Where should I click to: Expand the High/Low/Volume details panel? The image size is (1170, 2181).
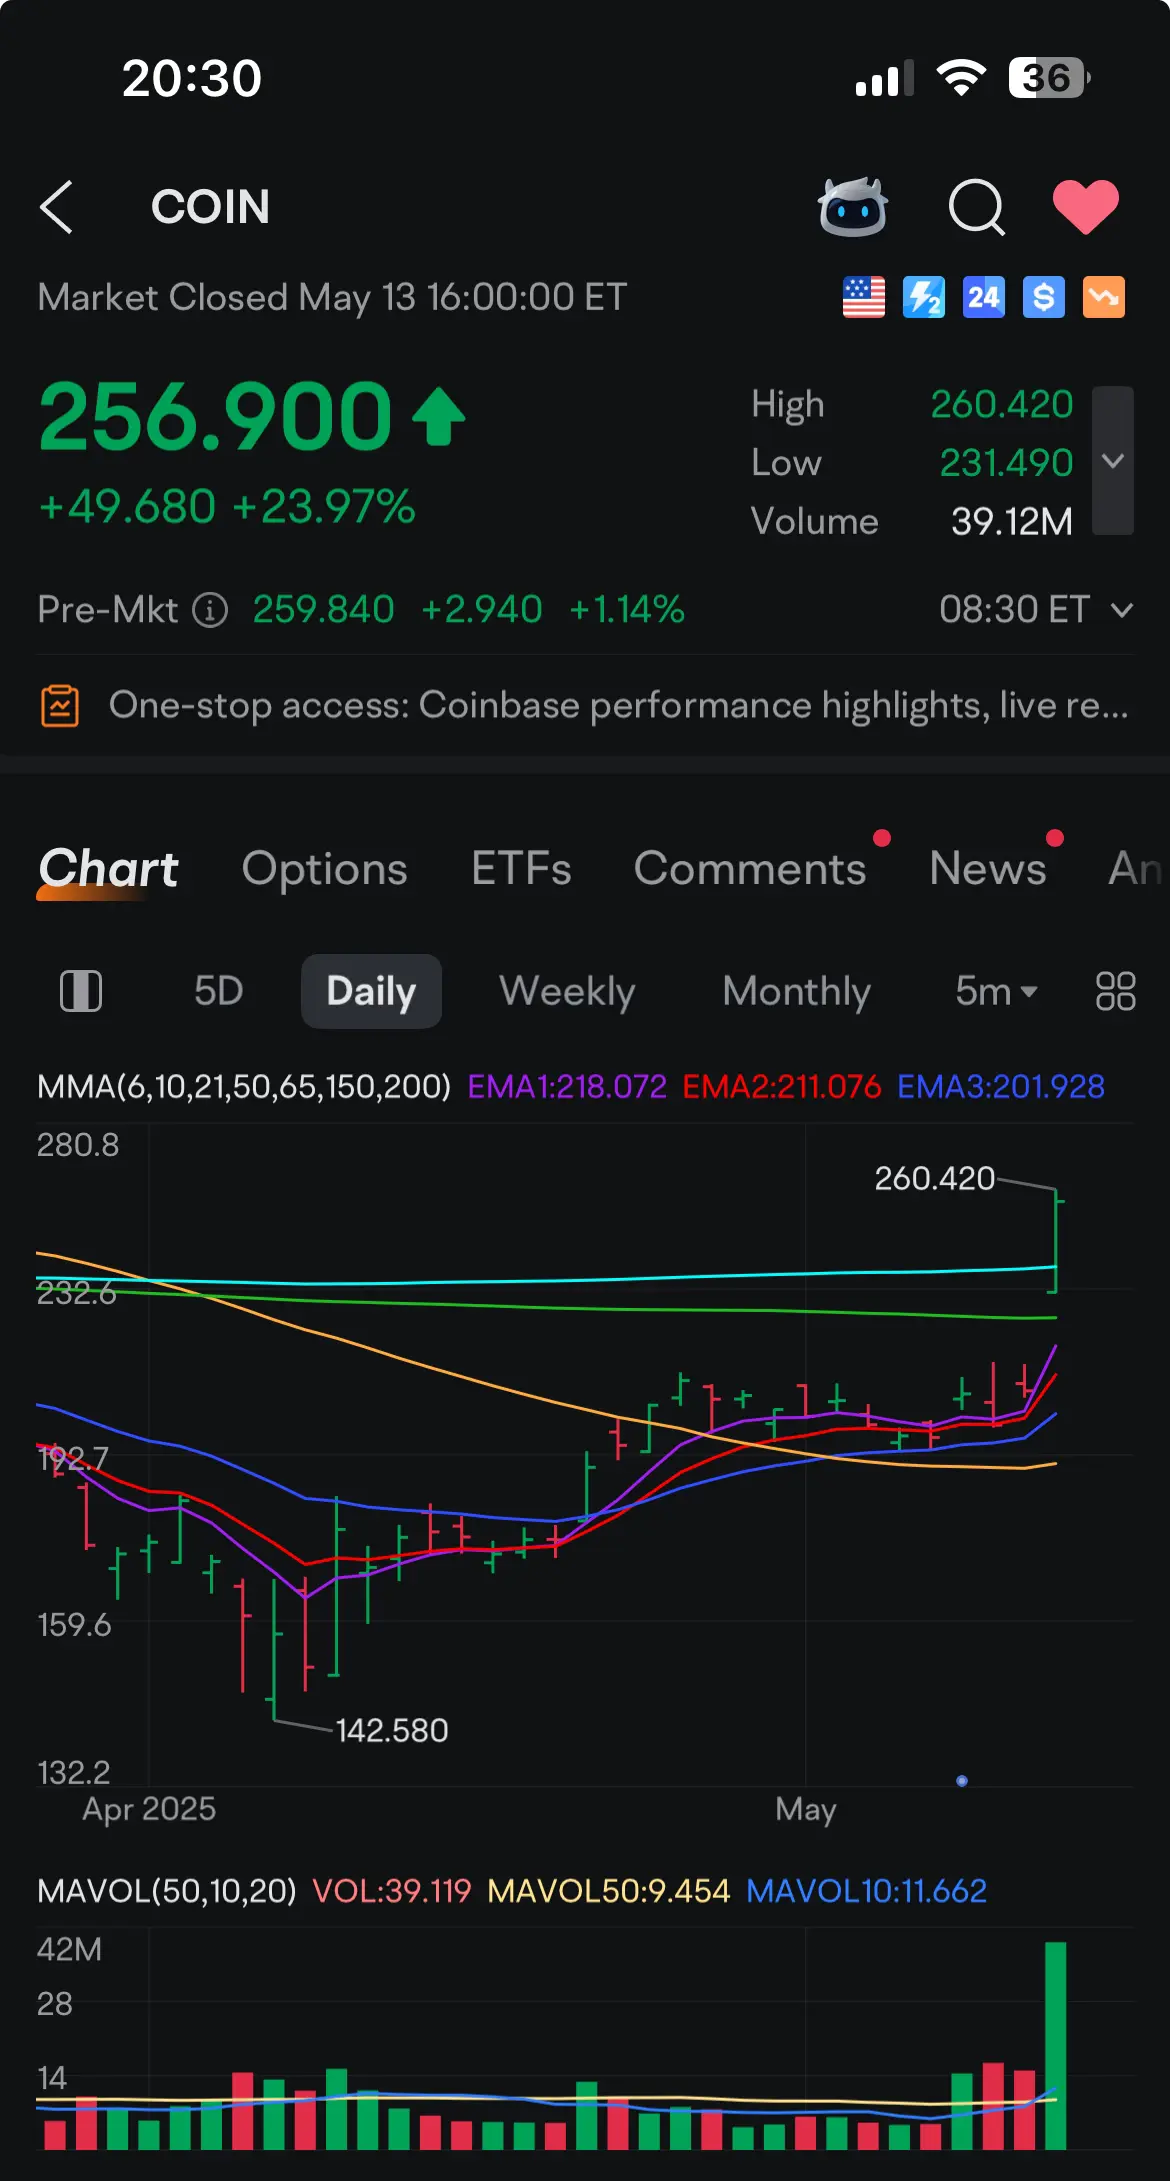1113,461
